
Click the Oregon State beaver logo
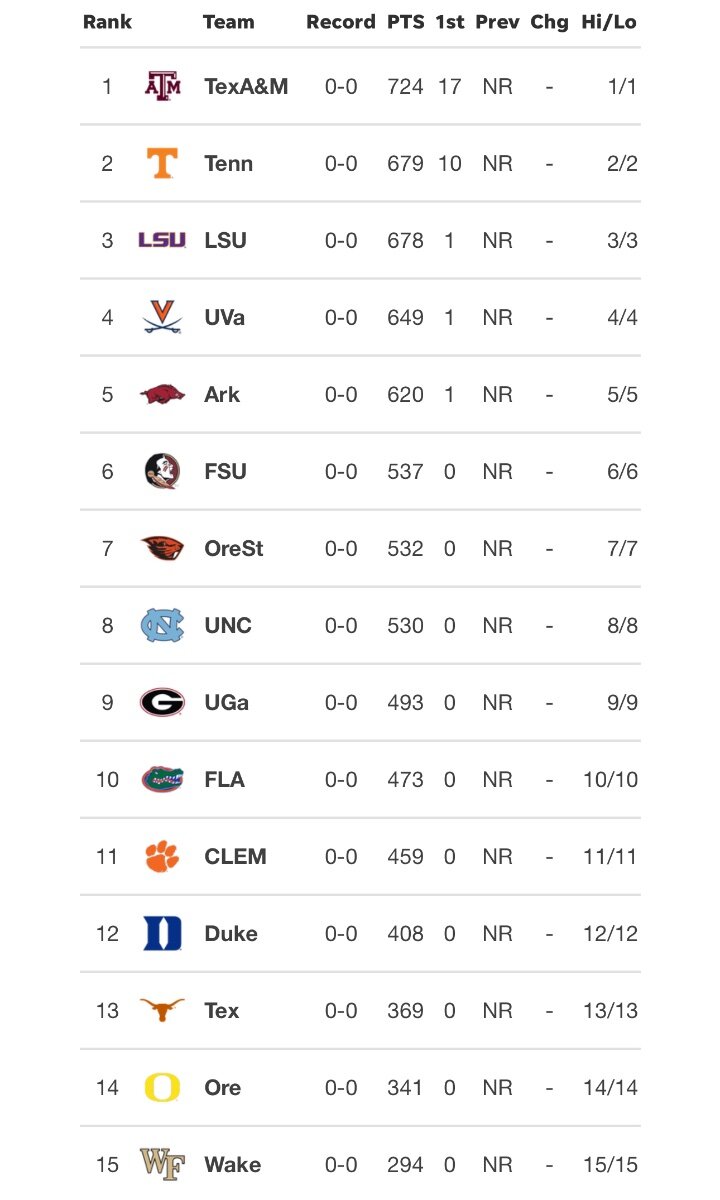coord(162,548)
